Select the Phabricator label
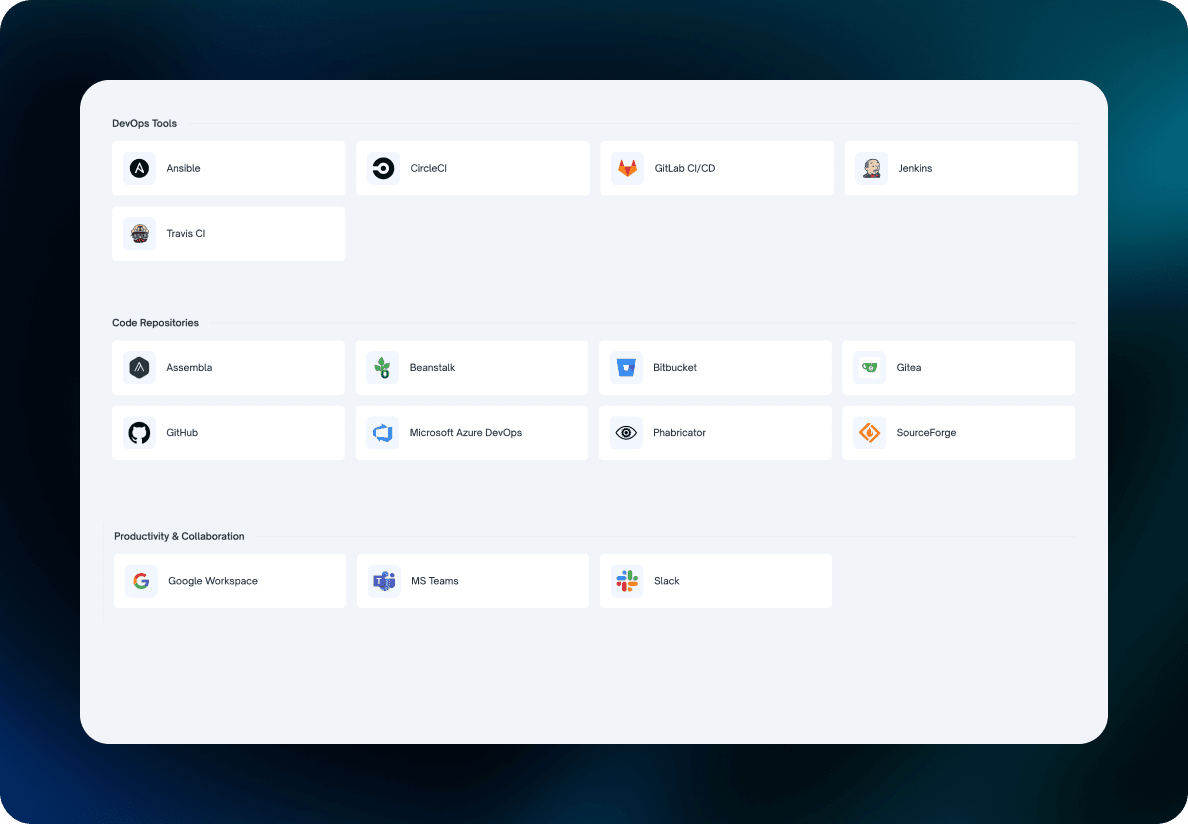This screenshot has width=1188, height=824. point(680,432)
